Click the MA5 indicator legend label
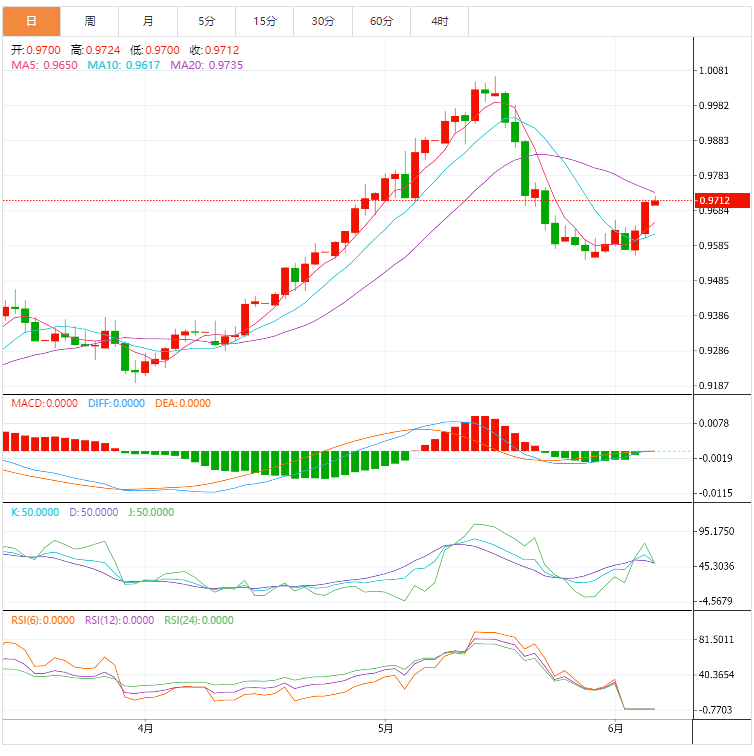The height and width of the screenshot is (756, 754). click(44, 65)
